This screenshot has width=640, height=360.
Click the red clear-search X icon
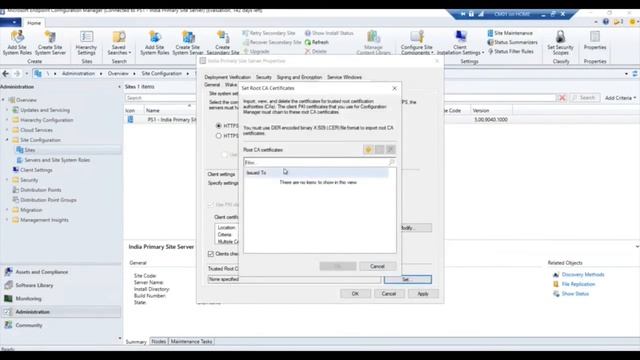click(562, 98)
